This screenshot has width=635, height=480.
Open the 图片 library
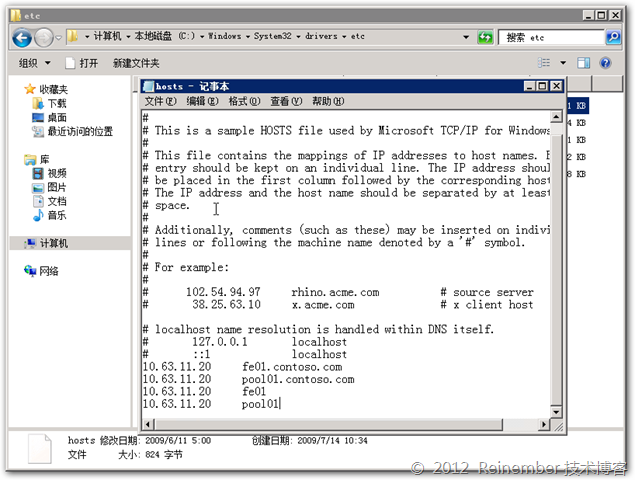(56, 188)
